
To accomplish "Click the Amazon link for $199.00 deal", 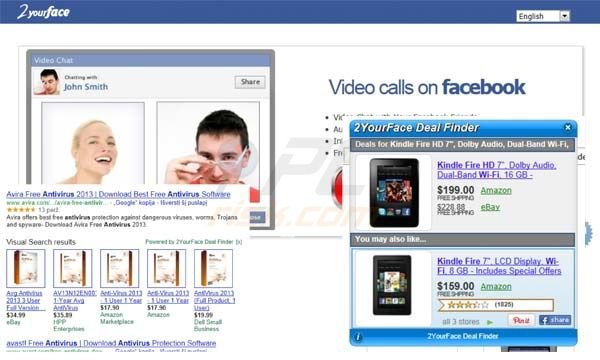I will pos(496,190).
